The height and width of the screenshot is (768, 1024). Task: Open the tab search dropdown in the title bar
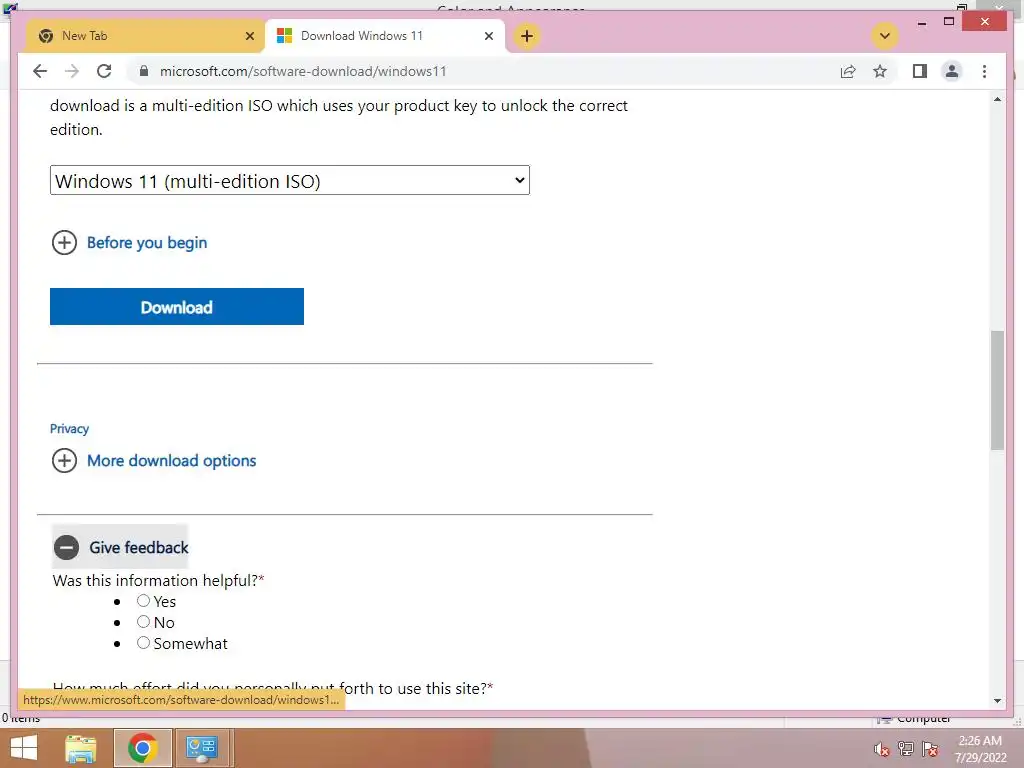[885, 36]
